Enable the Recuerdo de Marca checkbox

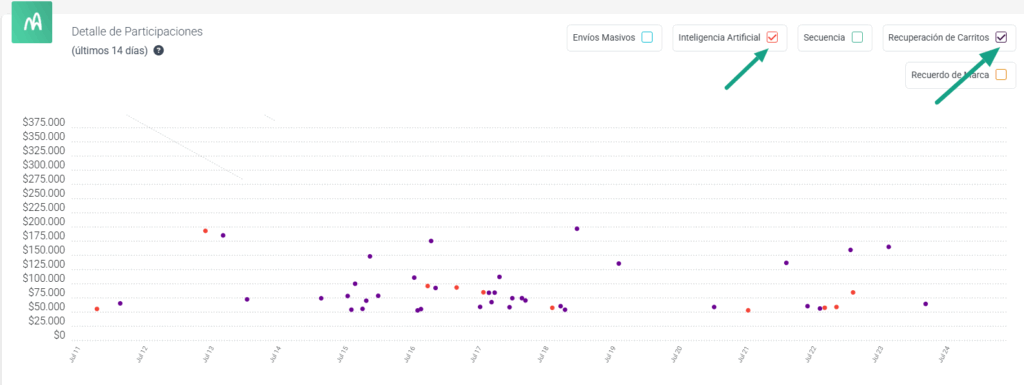(1001, 74)
